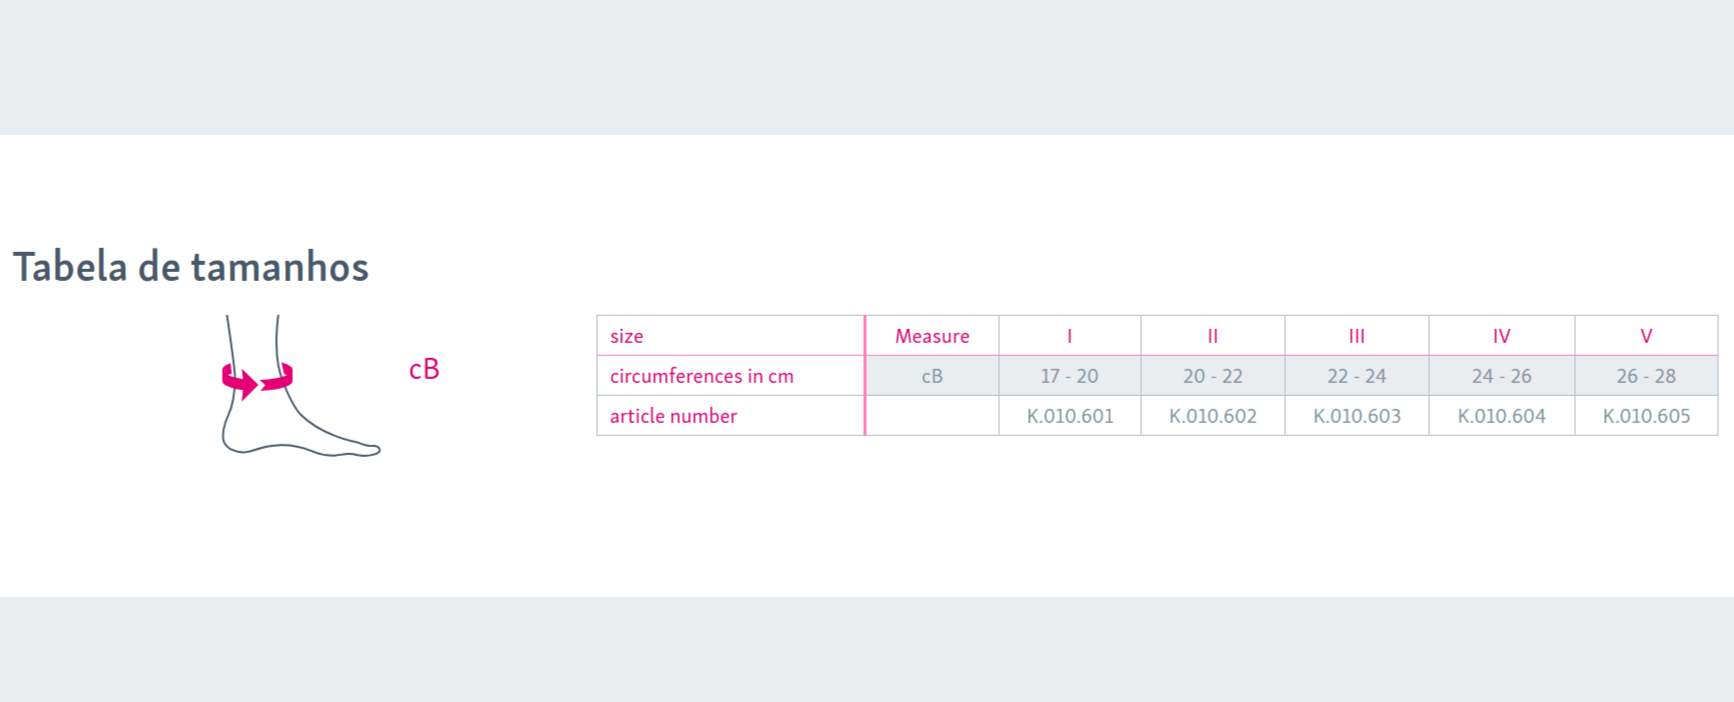Screen dimensions: 1734x702
Task: Select the Tabela de tamanhos heading
Action: (x=191, y=267)
